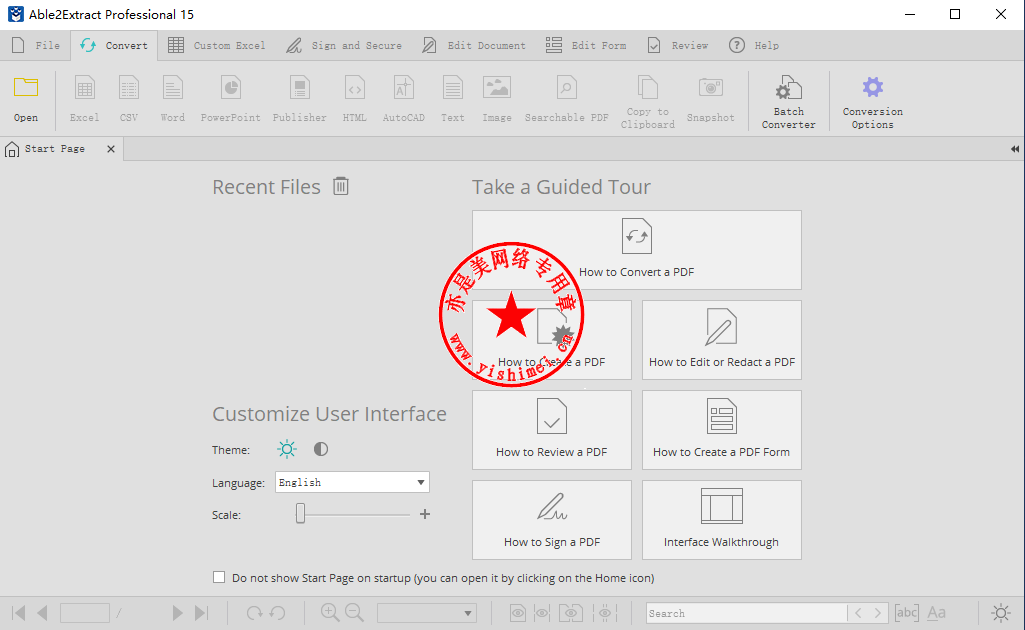Select the CSV conversion icon
Image resolution: width=1025 pixels, height=630 pixels.
[x=129, y=88]
